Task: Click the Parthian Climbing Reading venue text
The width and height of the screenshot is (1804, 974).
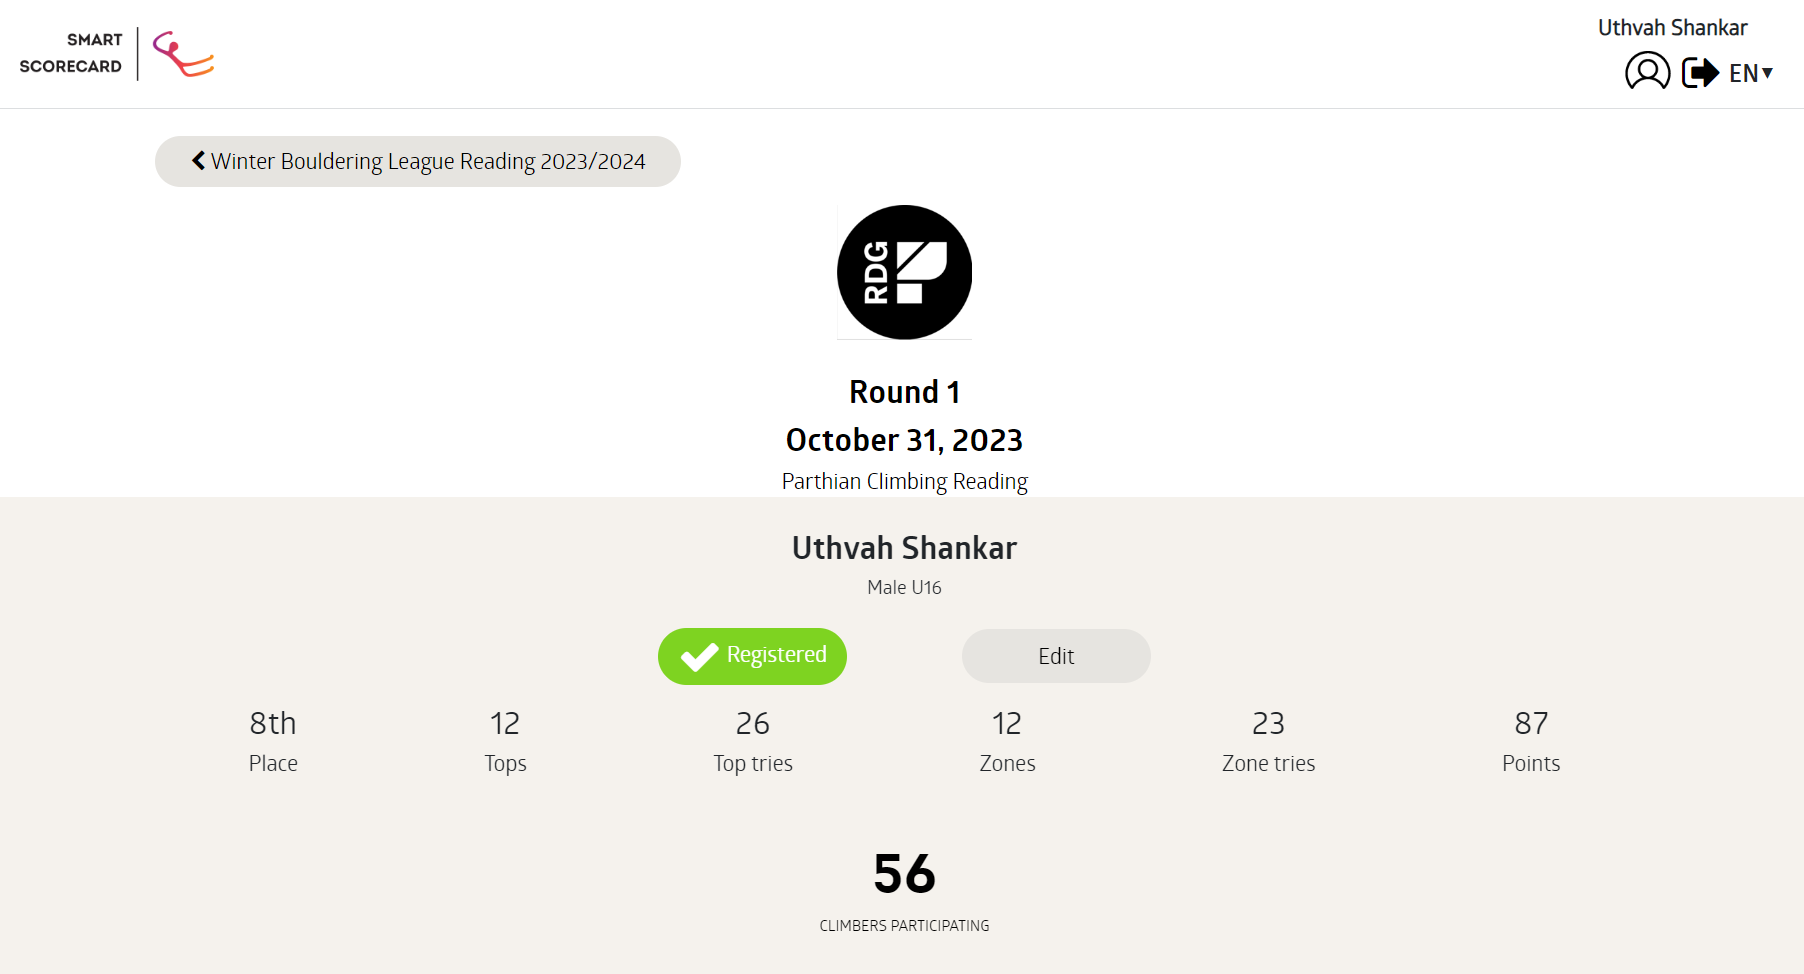Action: point(904,481)
